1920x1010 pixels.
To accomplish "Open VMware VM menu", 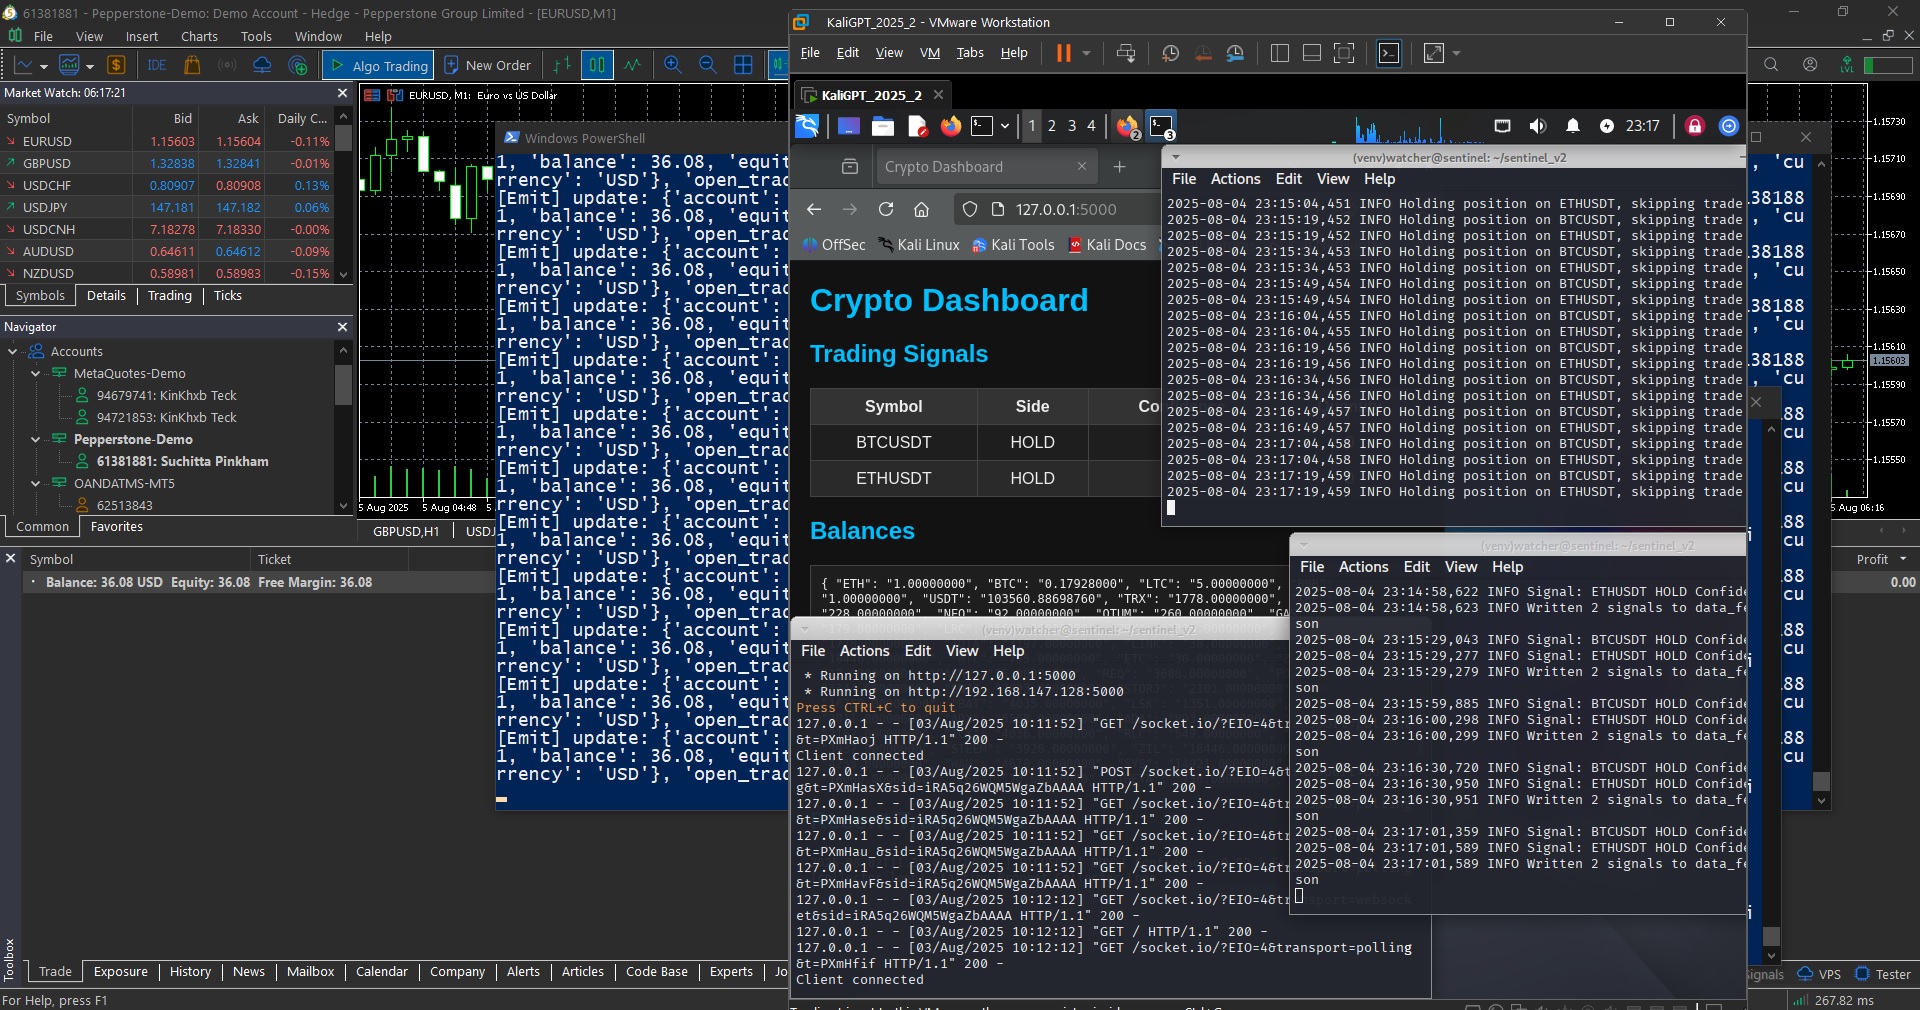I will point(930,53).
